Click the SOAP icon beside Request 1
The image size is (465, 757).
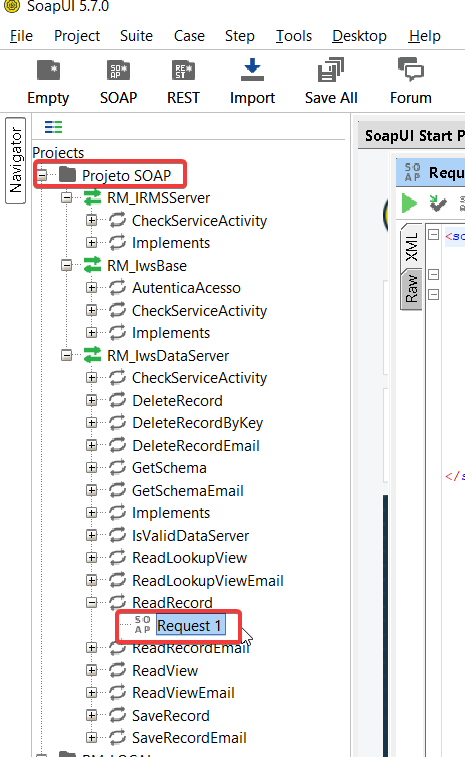(142, 625)
